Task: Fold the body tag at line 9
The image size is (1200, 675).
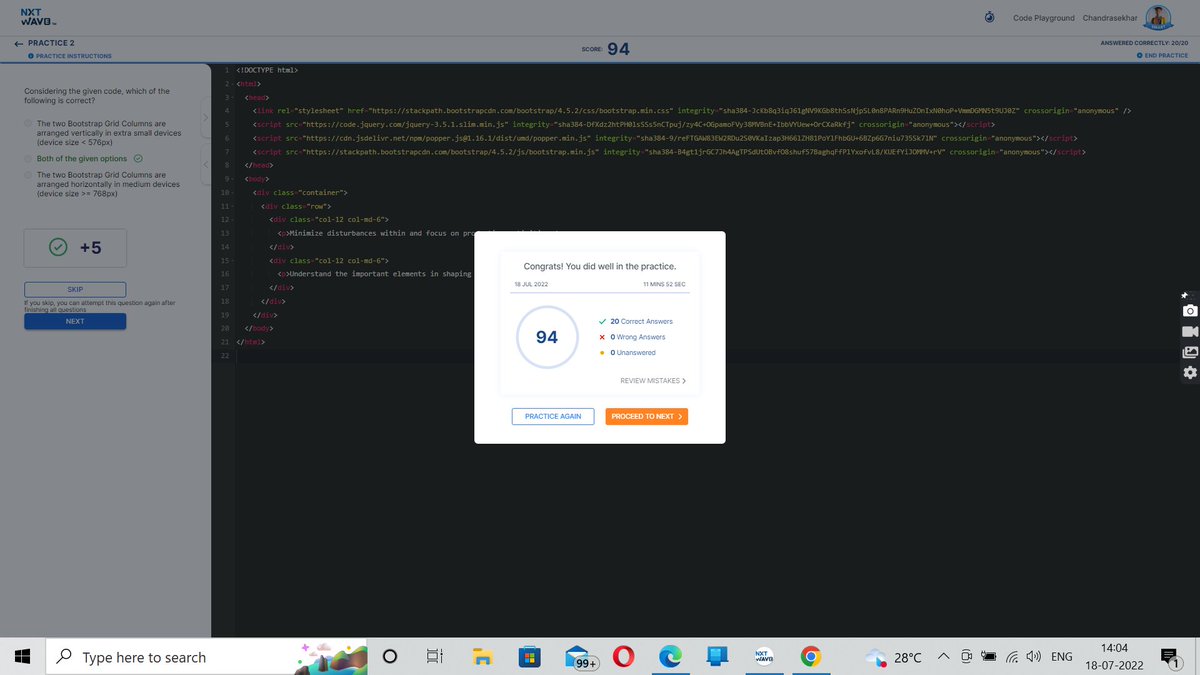Action: coord(232,178)
